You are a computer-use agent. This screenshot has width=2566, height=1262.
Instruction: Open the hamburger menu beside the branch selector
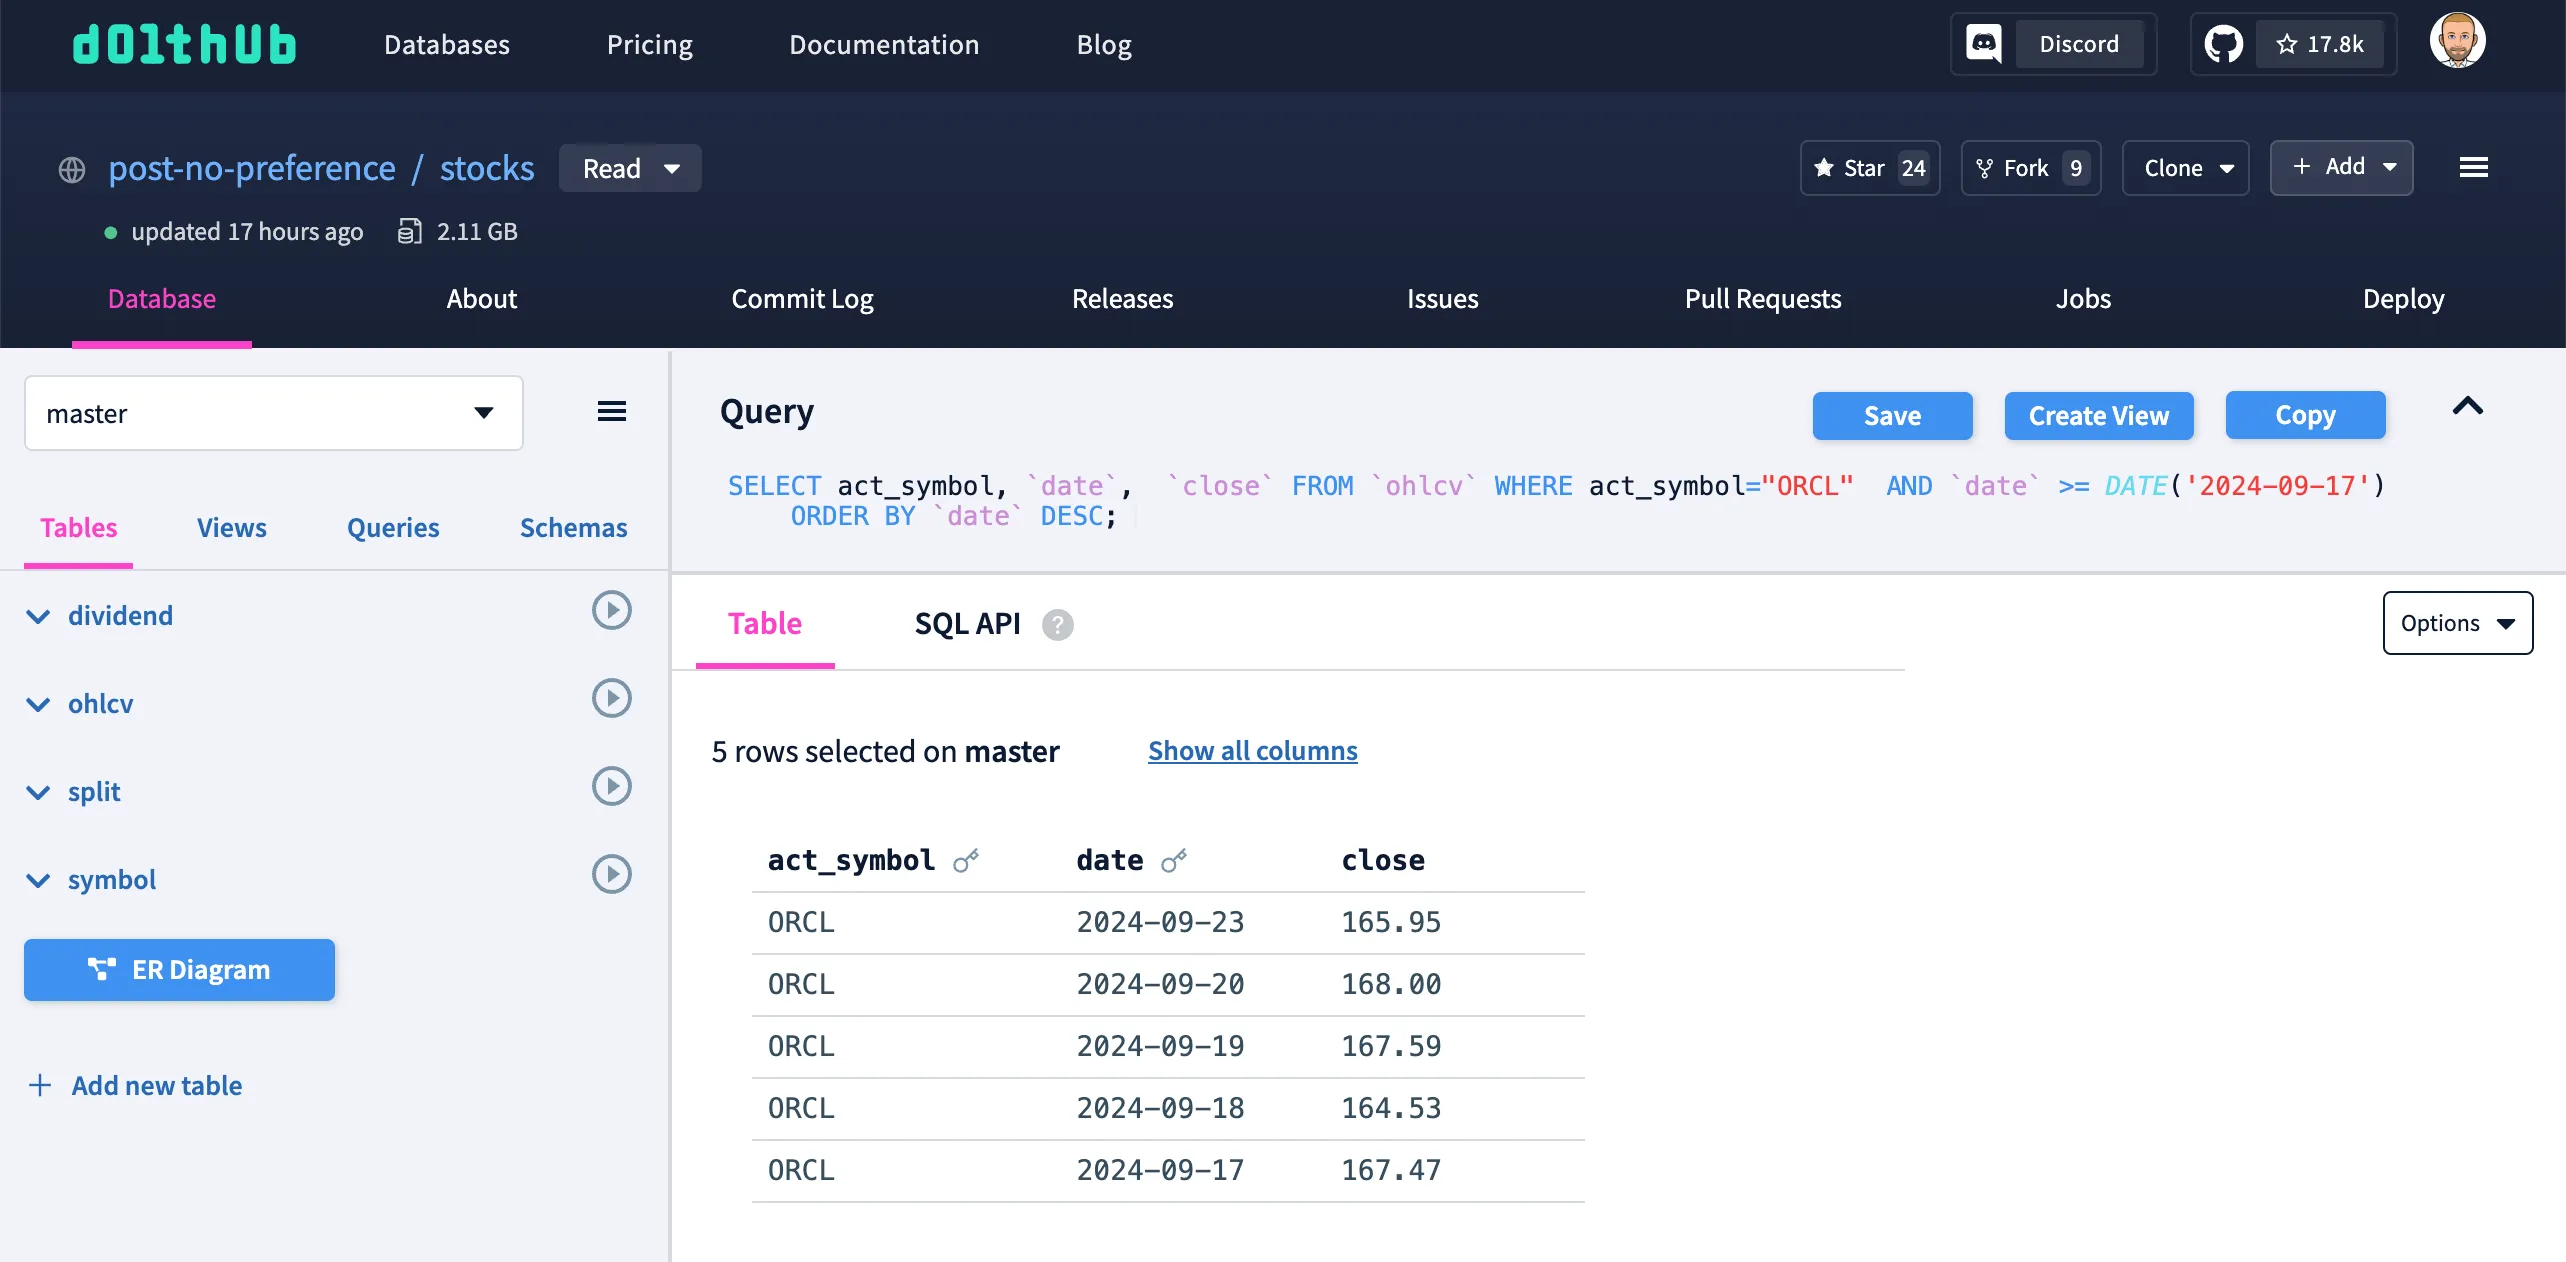[611, 411]
